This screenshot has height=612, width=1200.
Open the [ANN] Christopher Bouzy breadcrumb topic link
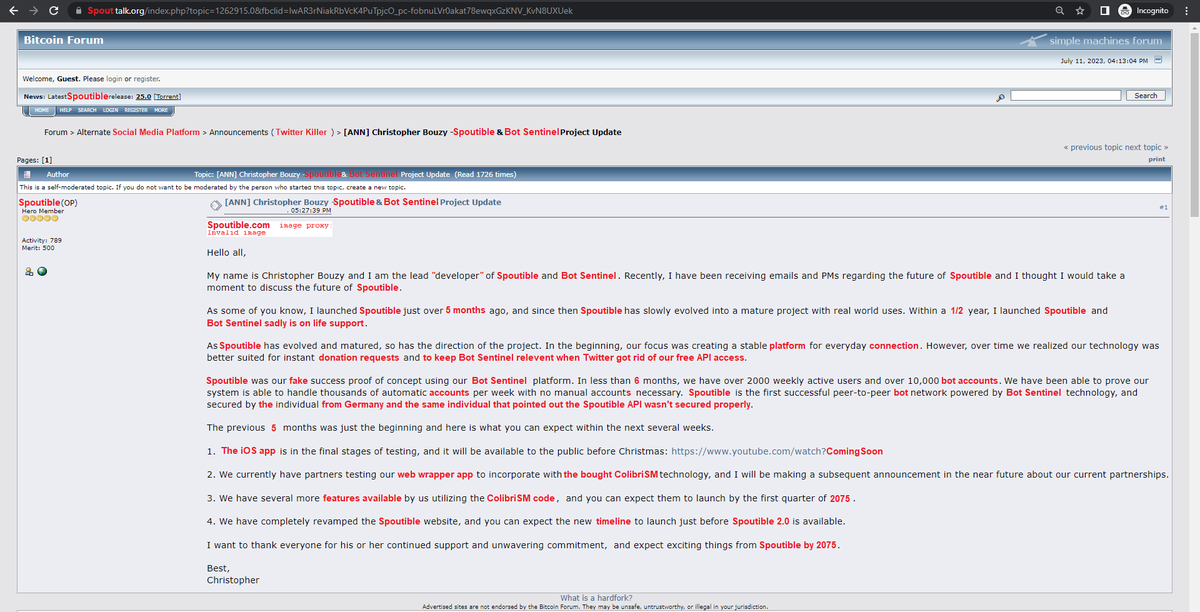click(x=482, y=132)
